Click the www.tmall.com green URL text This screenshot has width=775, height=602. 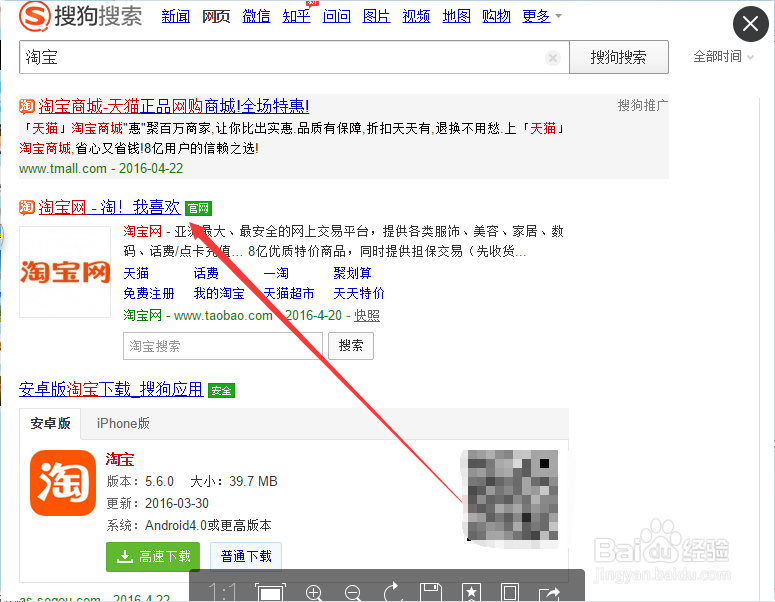(63, 169)
